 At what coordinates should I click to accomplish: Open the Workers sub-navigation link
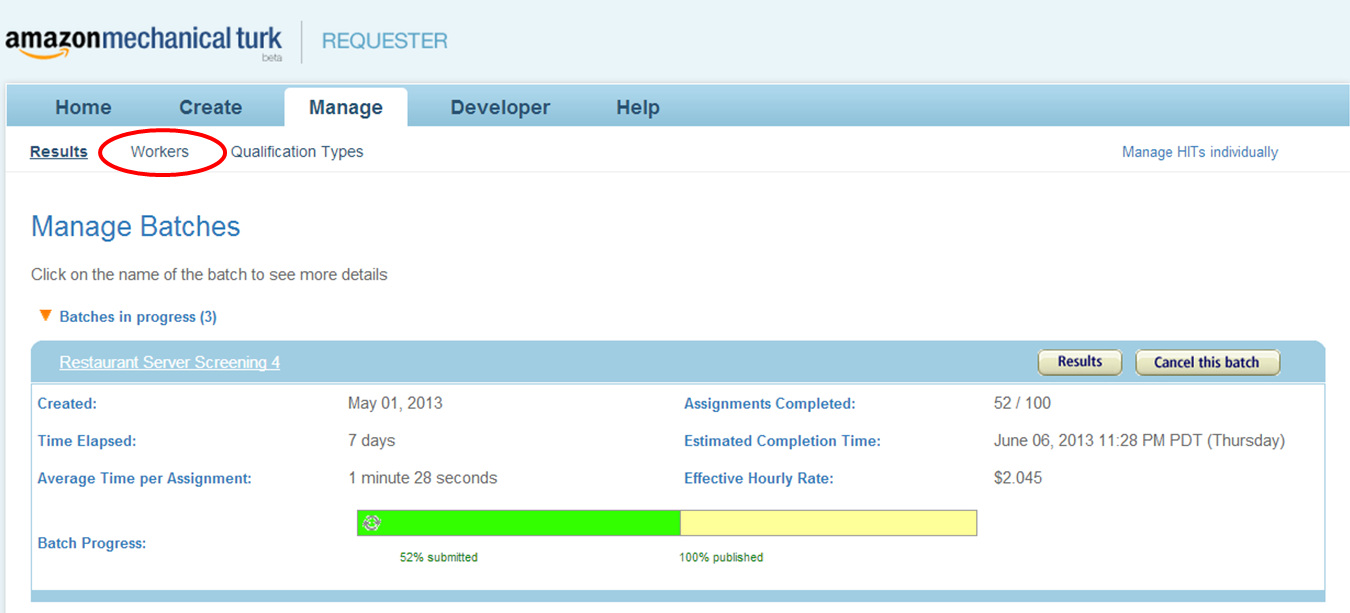tap(160, 152)
